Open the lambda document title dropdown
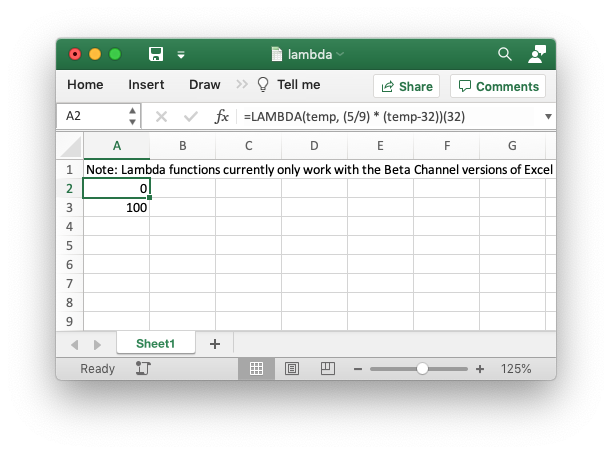The width and height of the screenshot is (612, 454). click(340, 54)
